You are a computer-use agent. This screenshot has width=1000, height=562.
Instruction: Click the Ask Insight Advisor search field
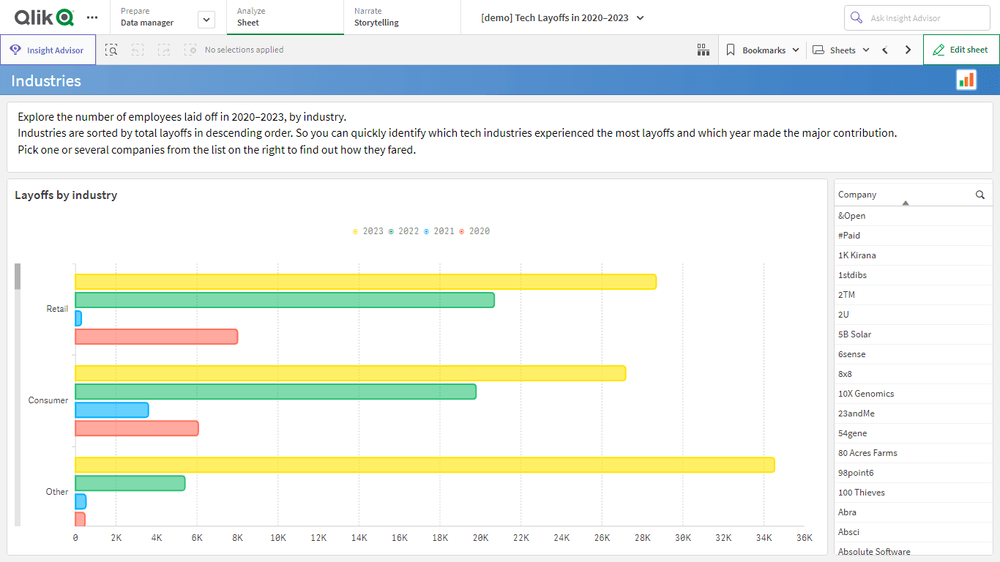tap(917, 18)
